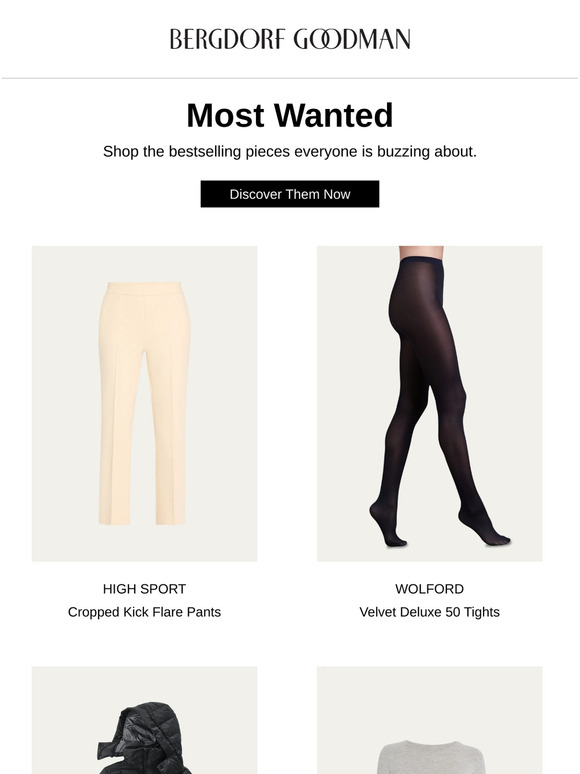Open the Cropped Kick Flare Pants link
This screenshot has width=580, height=774.
click(144, 612)
